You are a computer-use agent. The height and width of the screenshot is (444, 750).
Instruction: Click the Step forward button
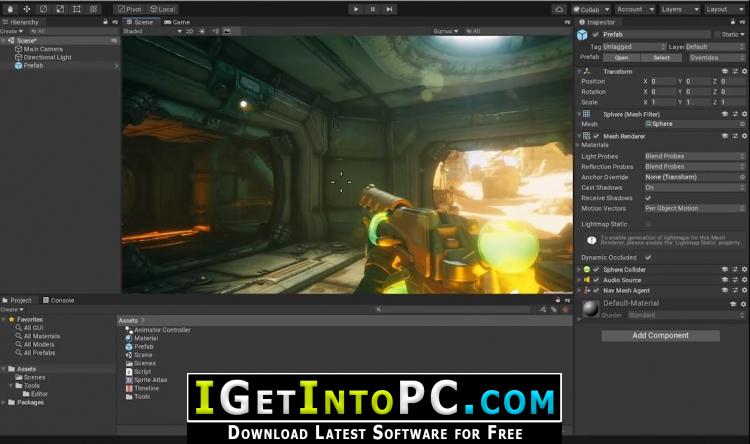pyautogui.click(x=389, y=9)
